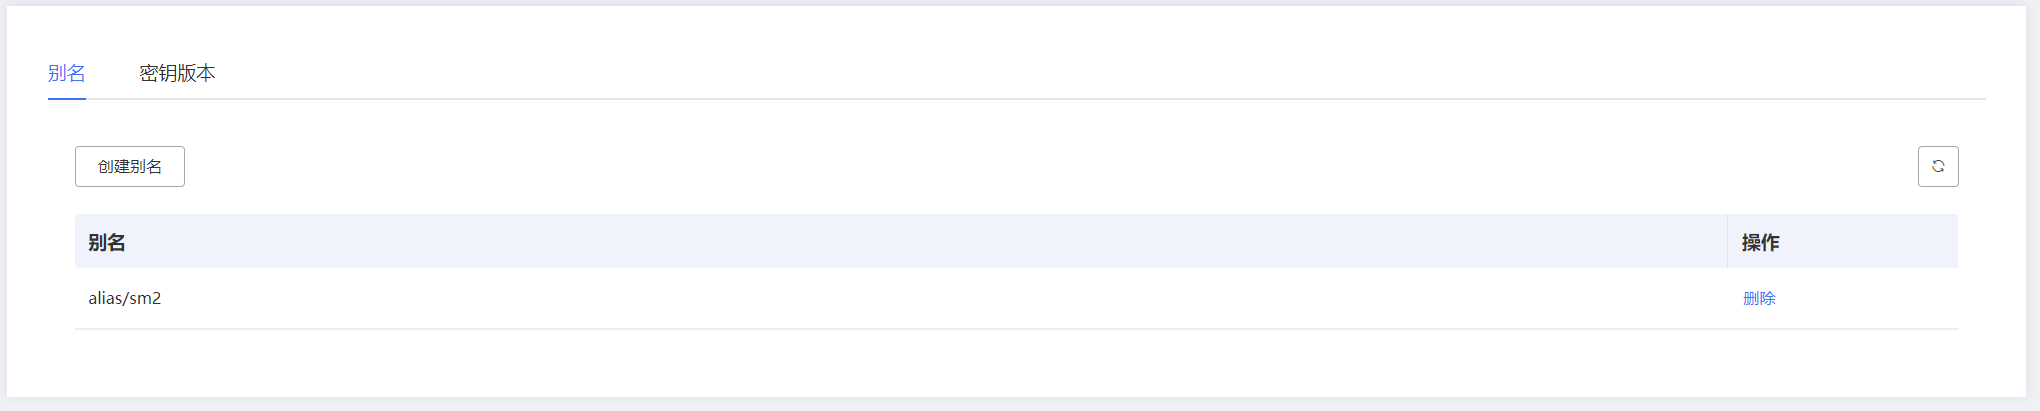The image size is (2040, 411).
Task: Switch to the 别名 tab
Action: [x=67, y=73]
